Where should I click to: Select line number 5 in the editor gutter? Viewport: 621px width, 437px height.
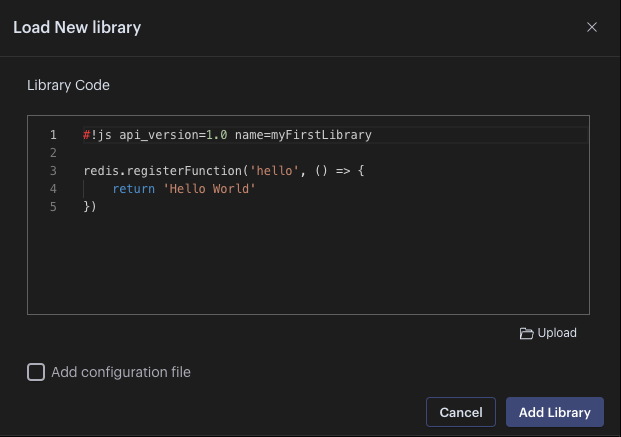pos(52,207)
